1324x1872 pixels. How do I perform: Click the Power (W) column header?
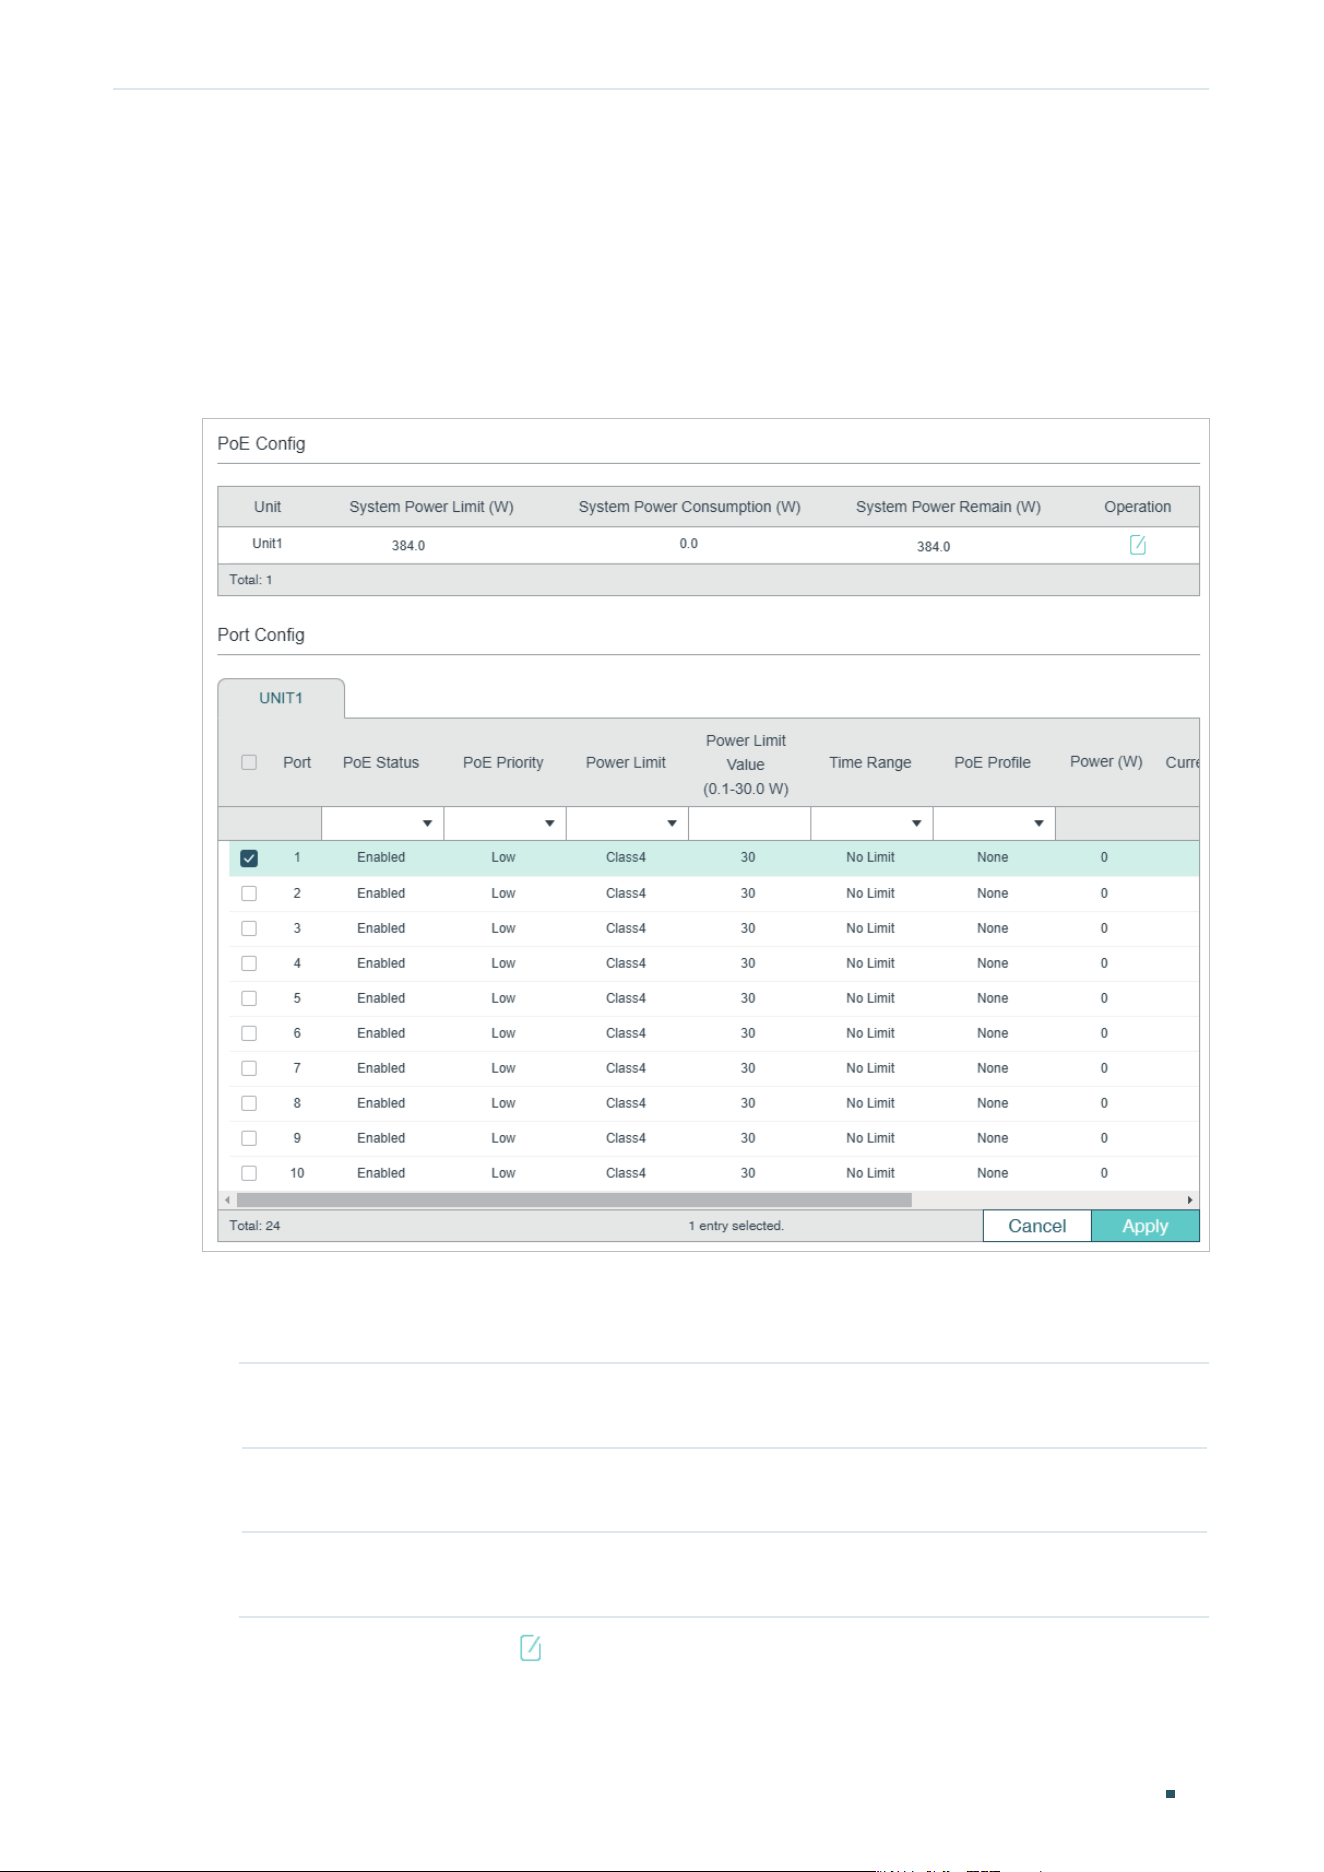tap(1106, 761)
